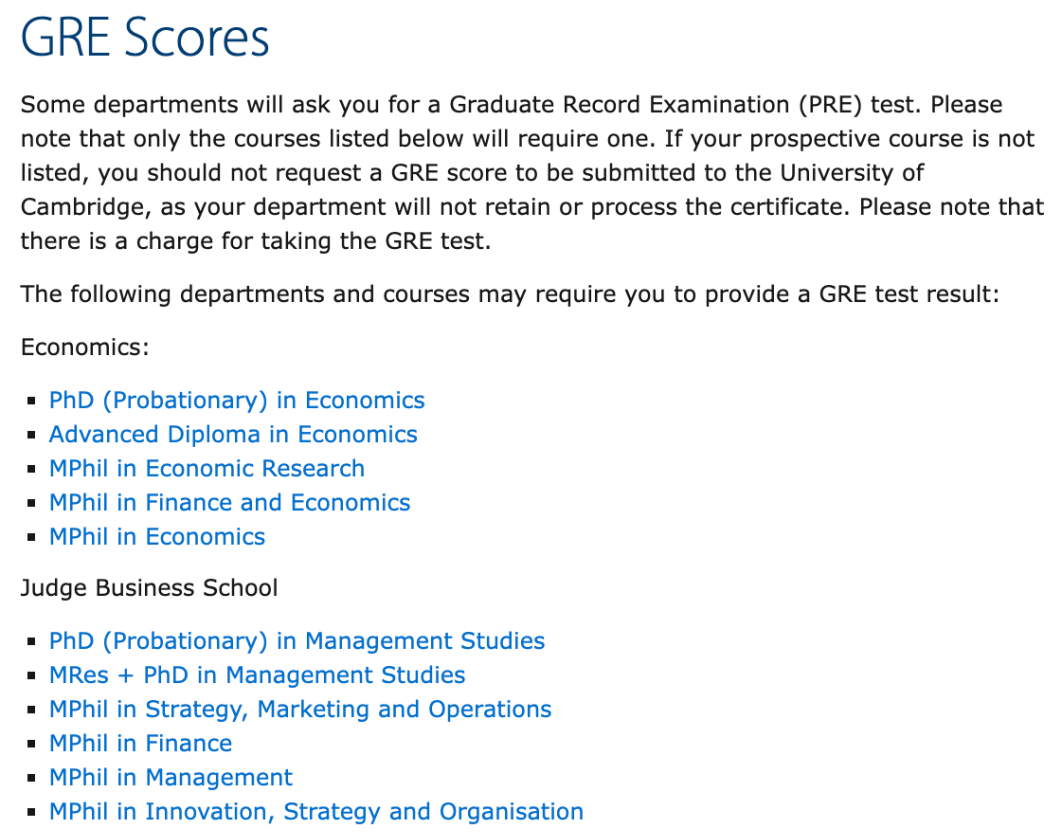Go to MPhil in Economic Research
The image size is (1057, 835).
(207, 469)
